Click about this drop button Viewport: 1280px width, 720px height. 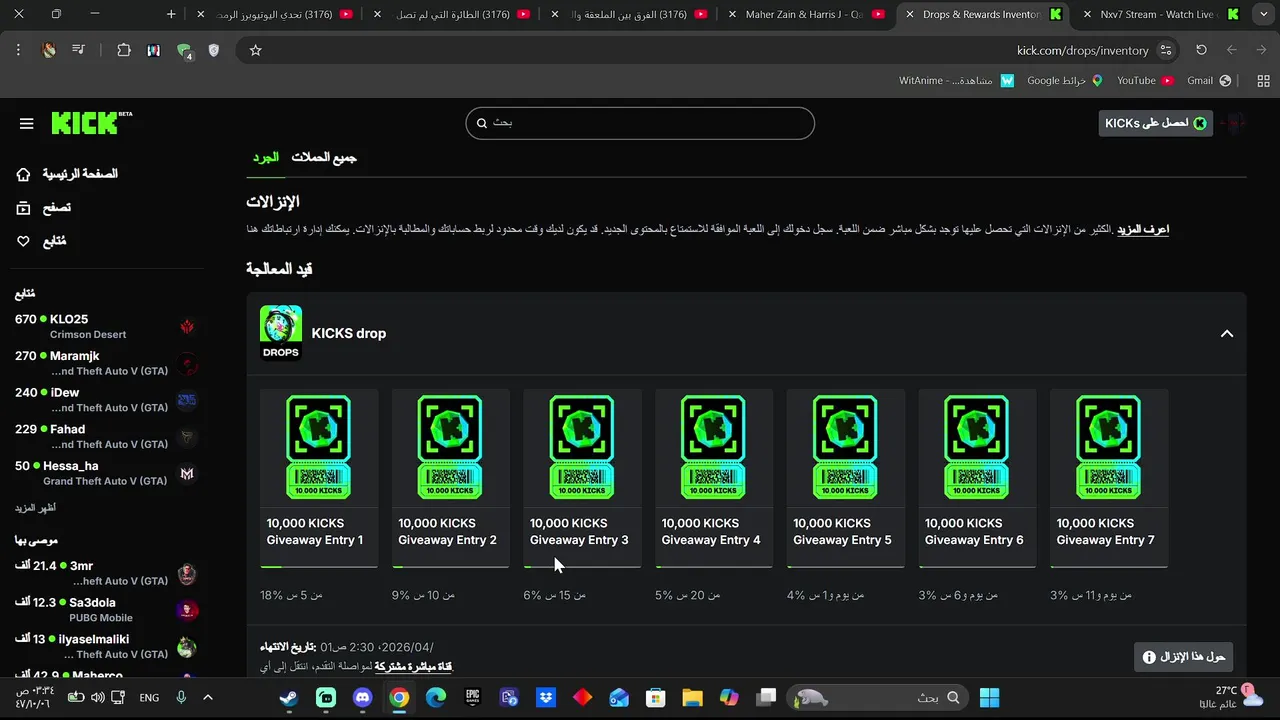coord(1184,657)
